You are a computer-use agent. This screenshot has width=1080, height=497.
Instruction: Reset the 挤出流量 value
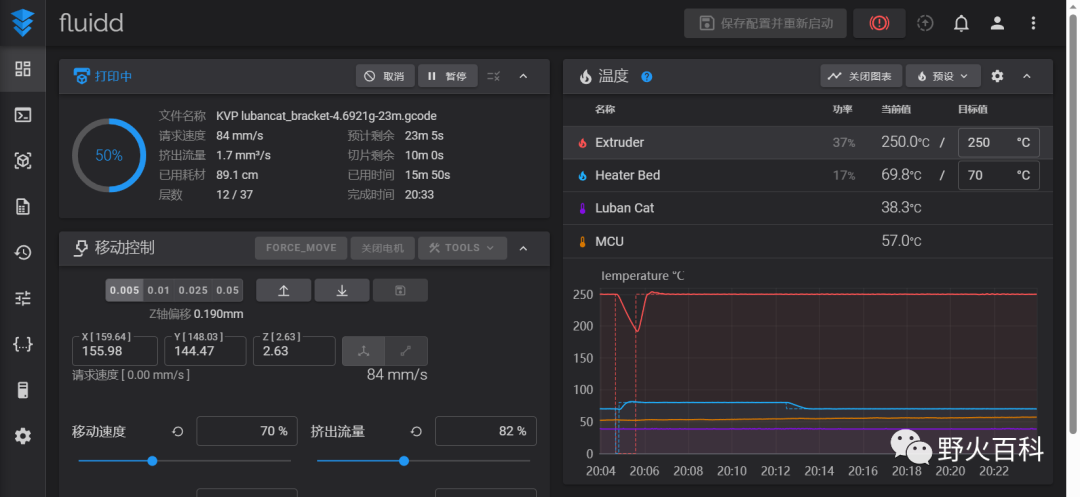[x=416, y=432]
